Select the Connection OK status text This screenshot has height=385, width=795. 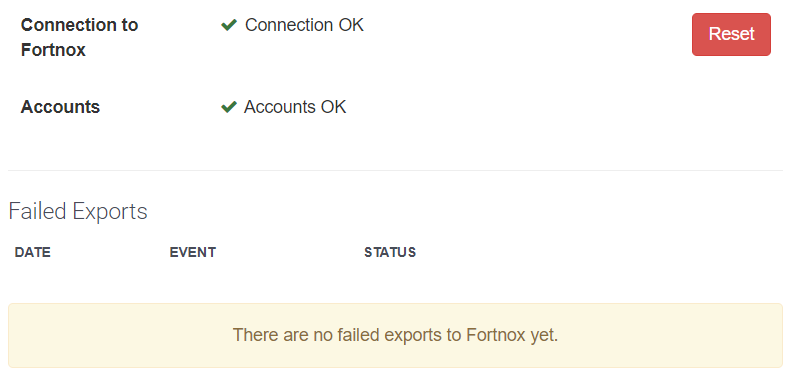point(304,25)
